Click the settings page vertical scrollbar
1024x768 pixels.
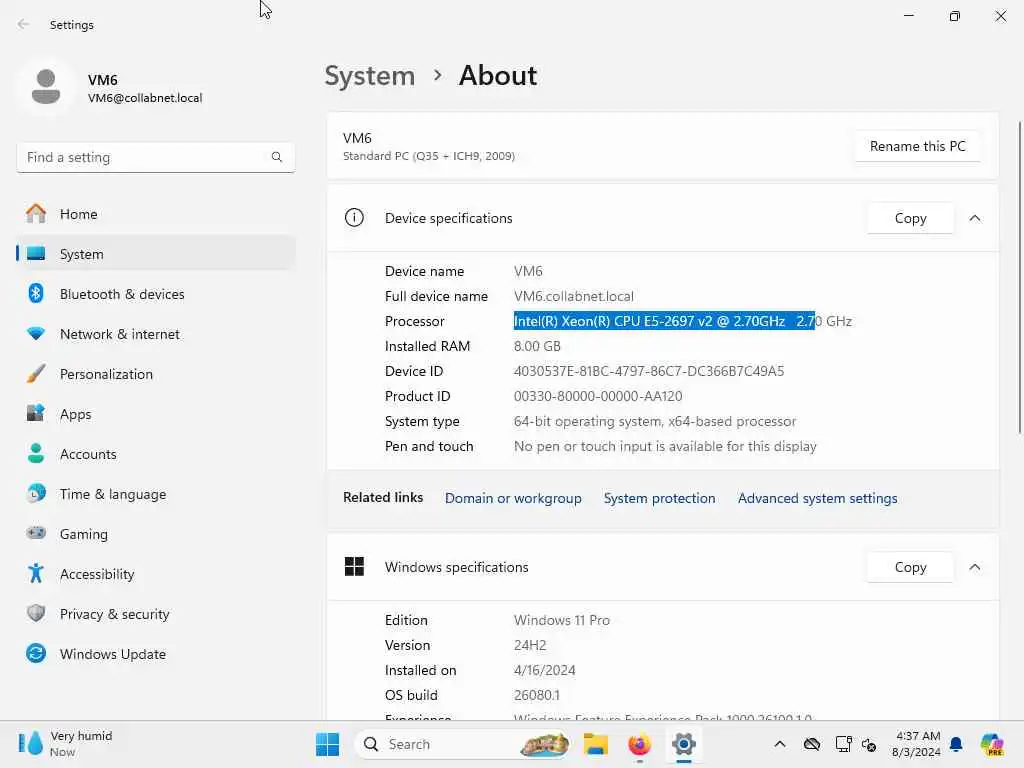(x=1019, y=278)
